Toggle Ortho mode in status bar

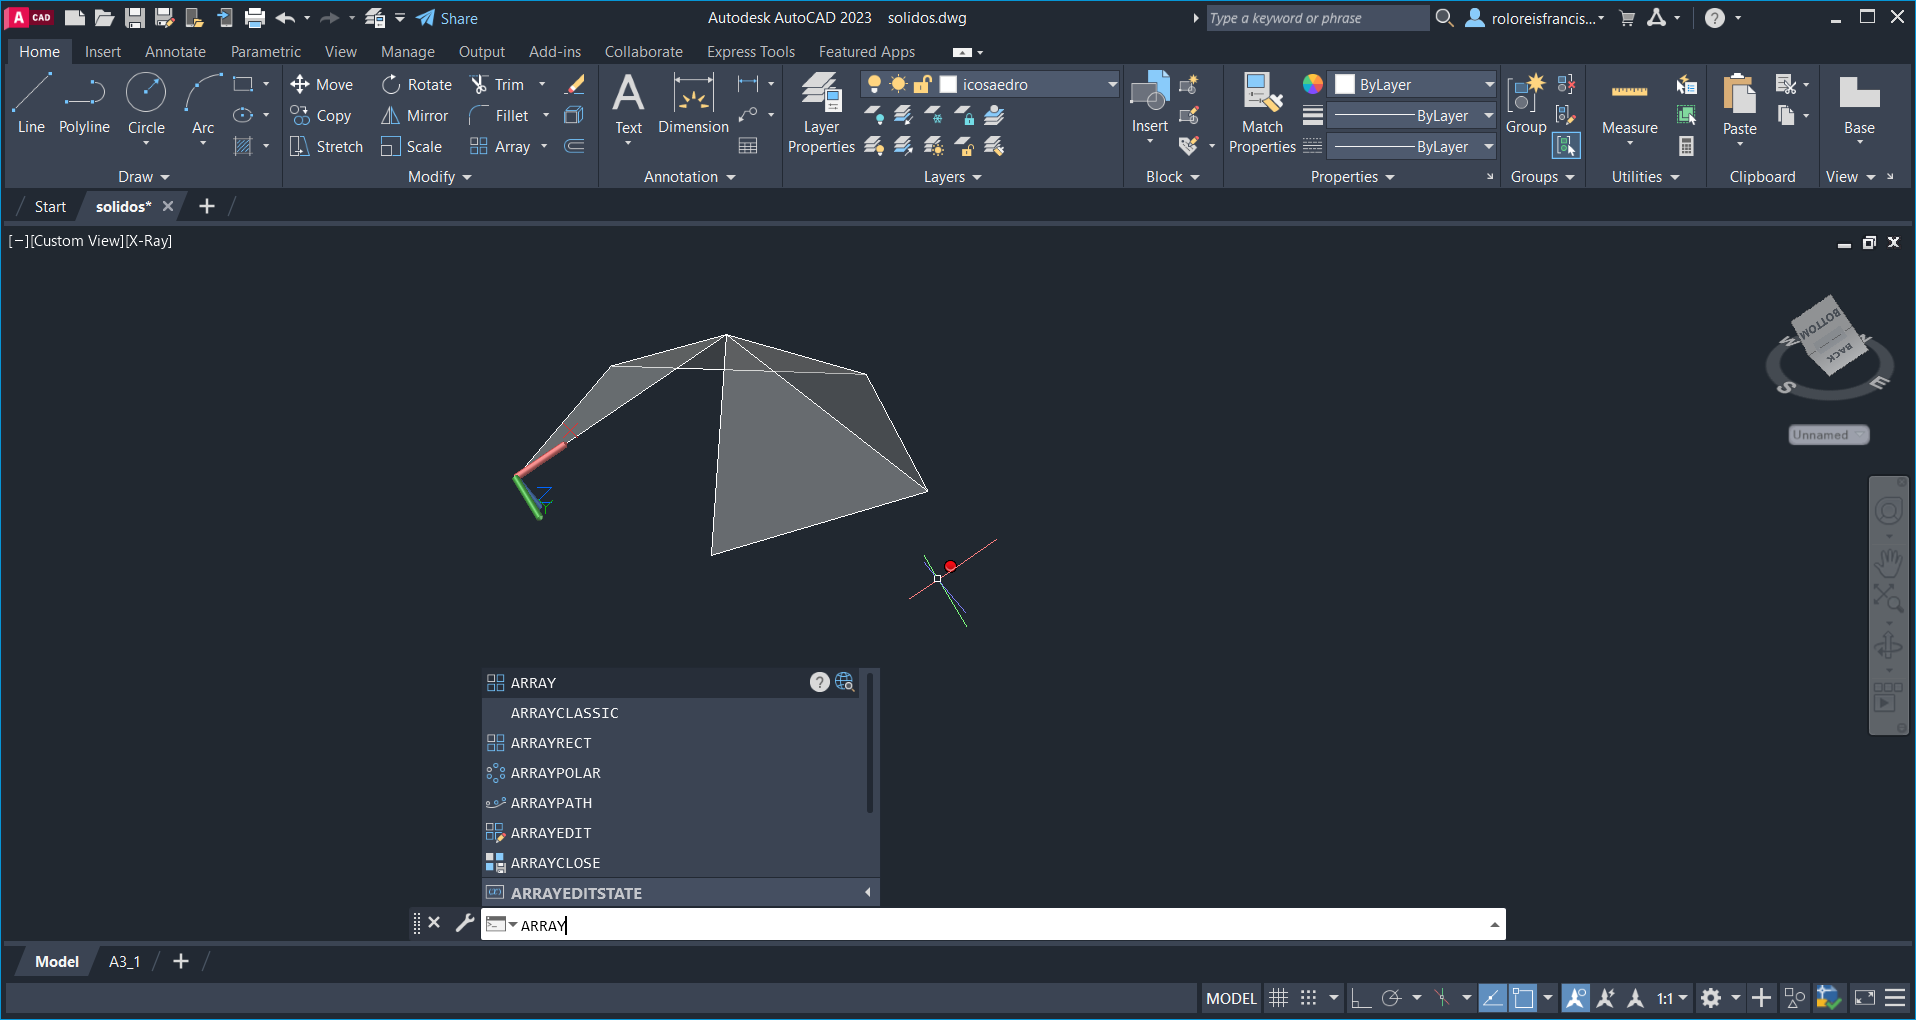pos(1360,998)
